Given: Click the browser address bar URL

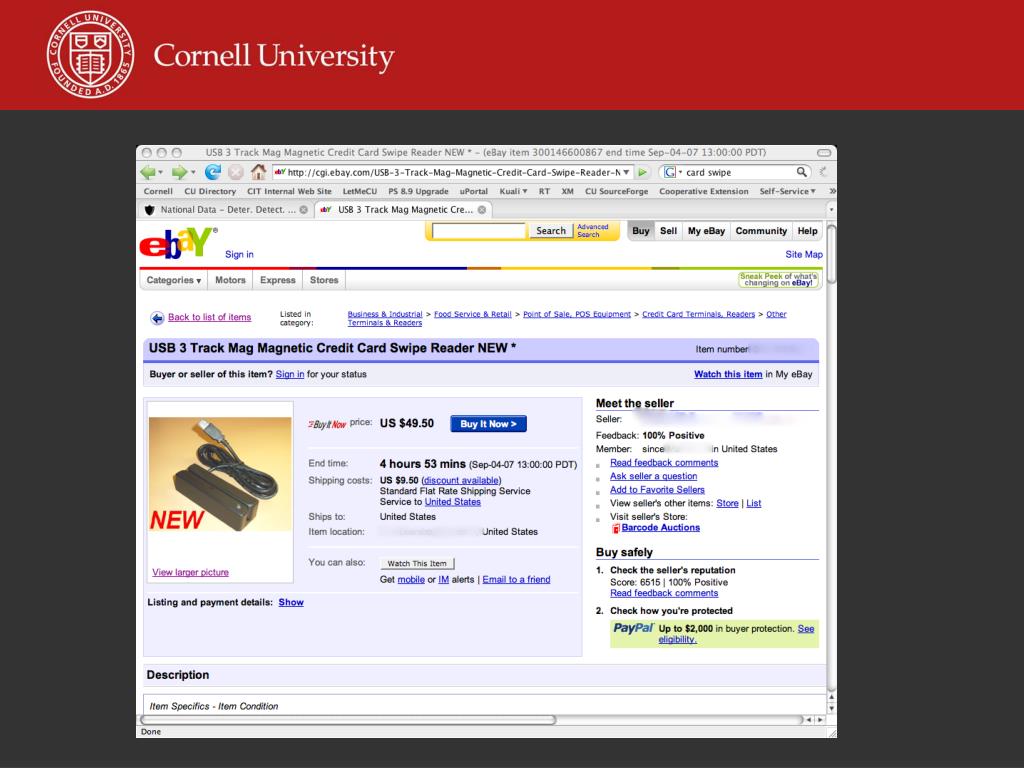Looking at the screenshot, I should (x=453, y=172).
